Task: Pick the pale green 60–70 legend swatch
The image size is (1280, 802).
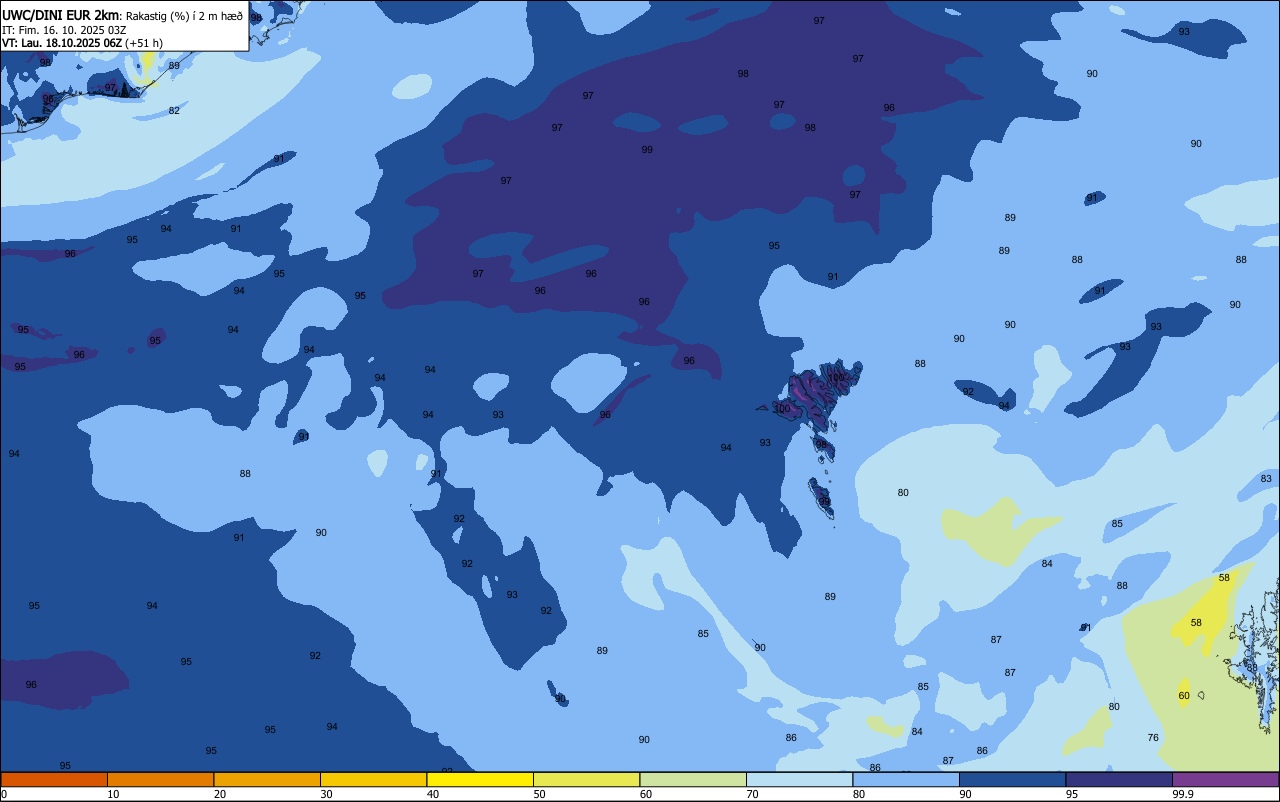Action: [693, 779]
